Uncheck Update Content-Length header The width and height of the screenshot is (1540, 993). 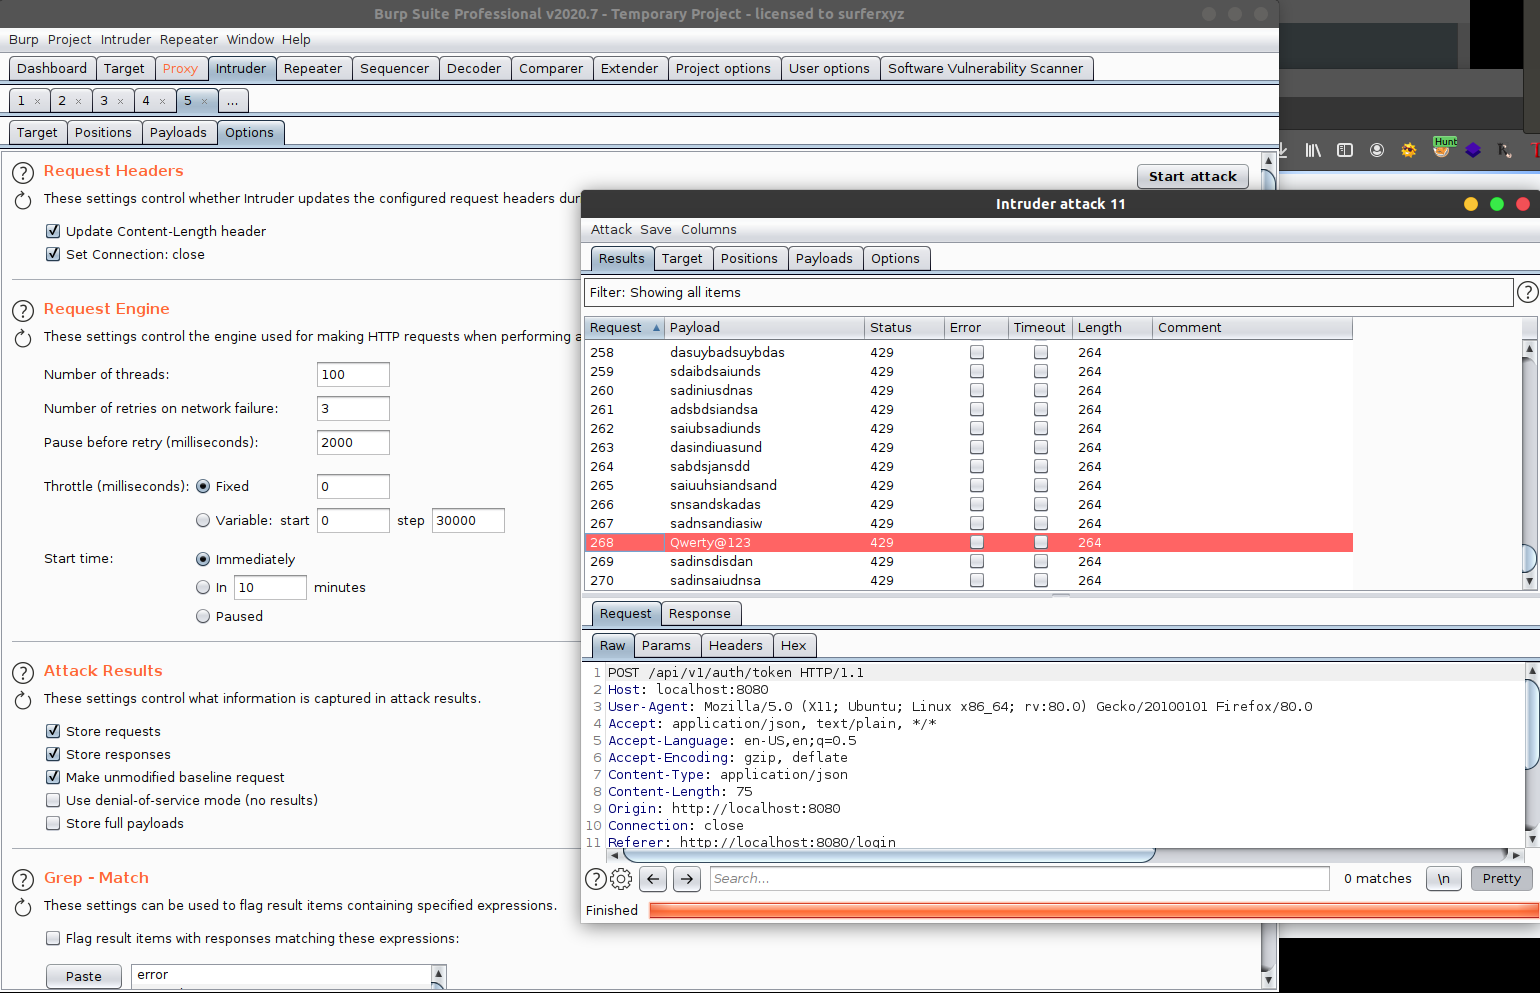pos(53,231)
